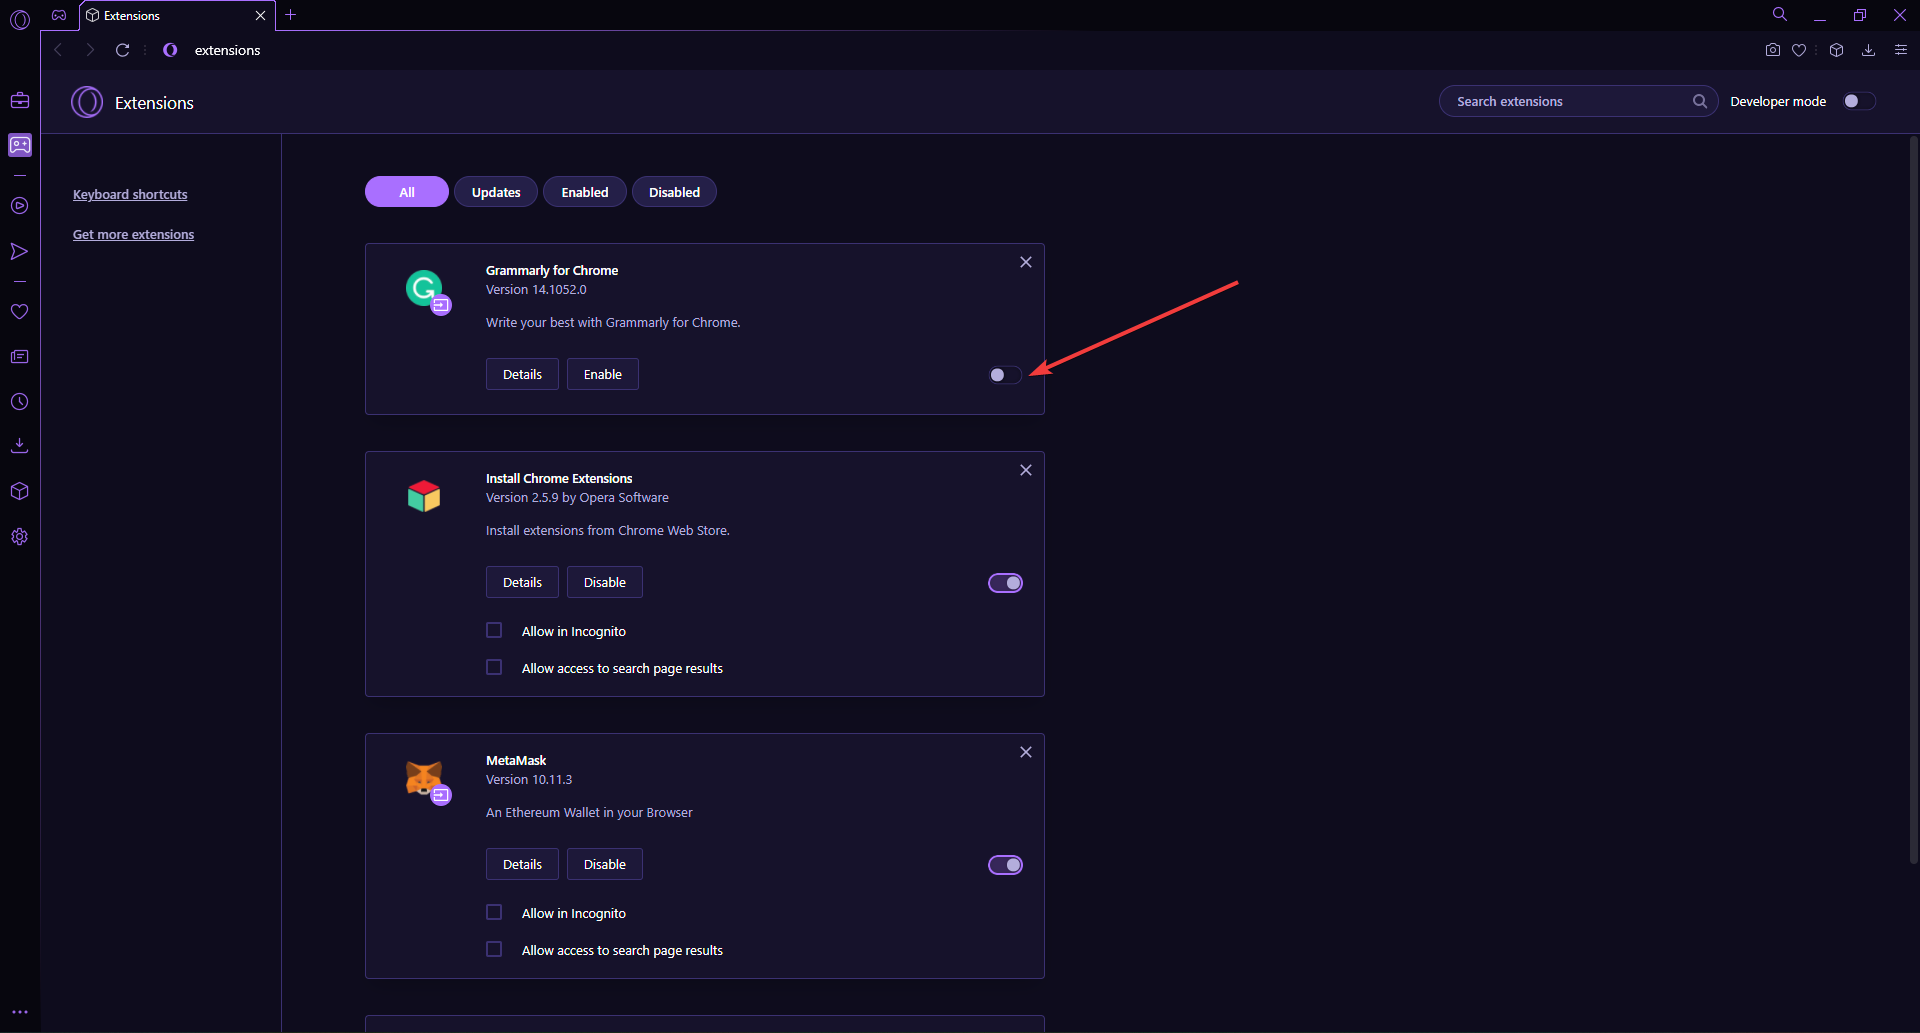Image resolution: width=1920 pixels, height=1033 pixels.
Task: Remove MetaMask extension with X
Action: pyautogui.click(x=1026, y=752)
